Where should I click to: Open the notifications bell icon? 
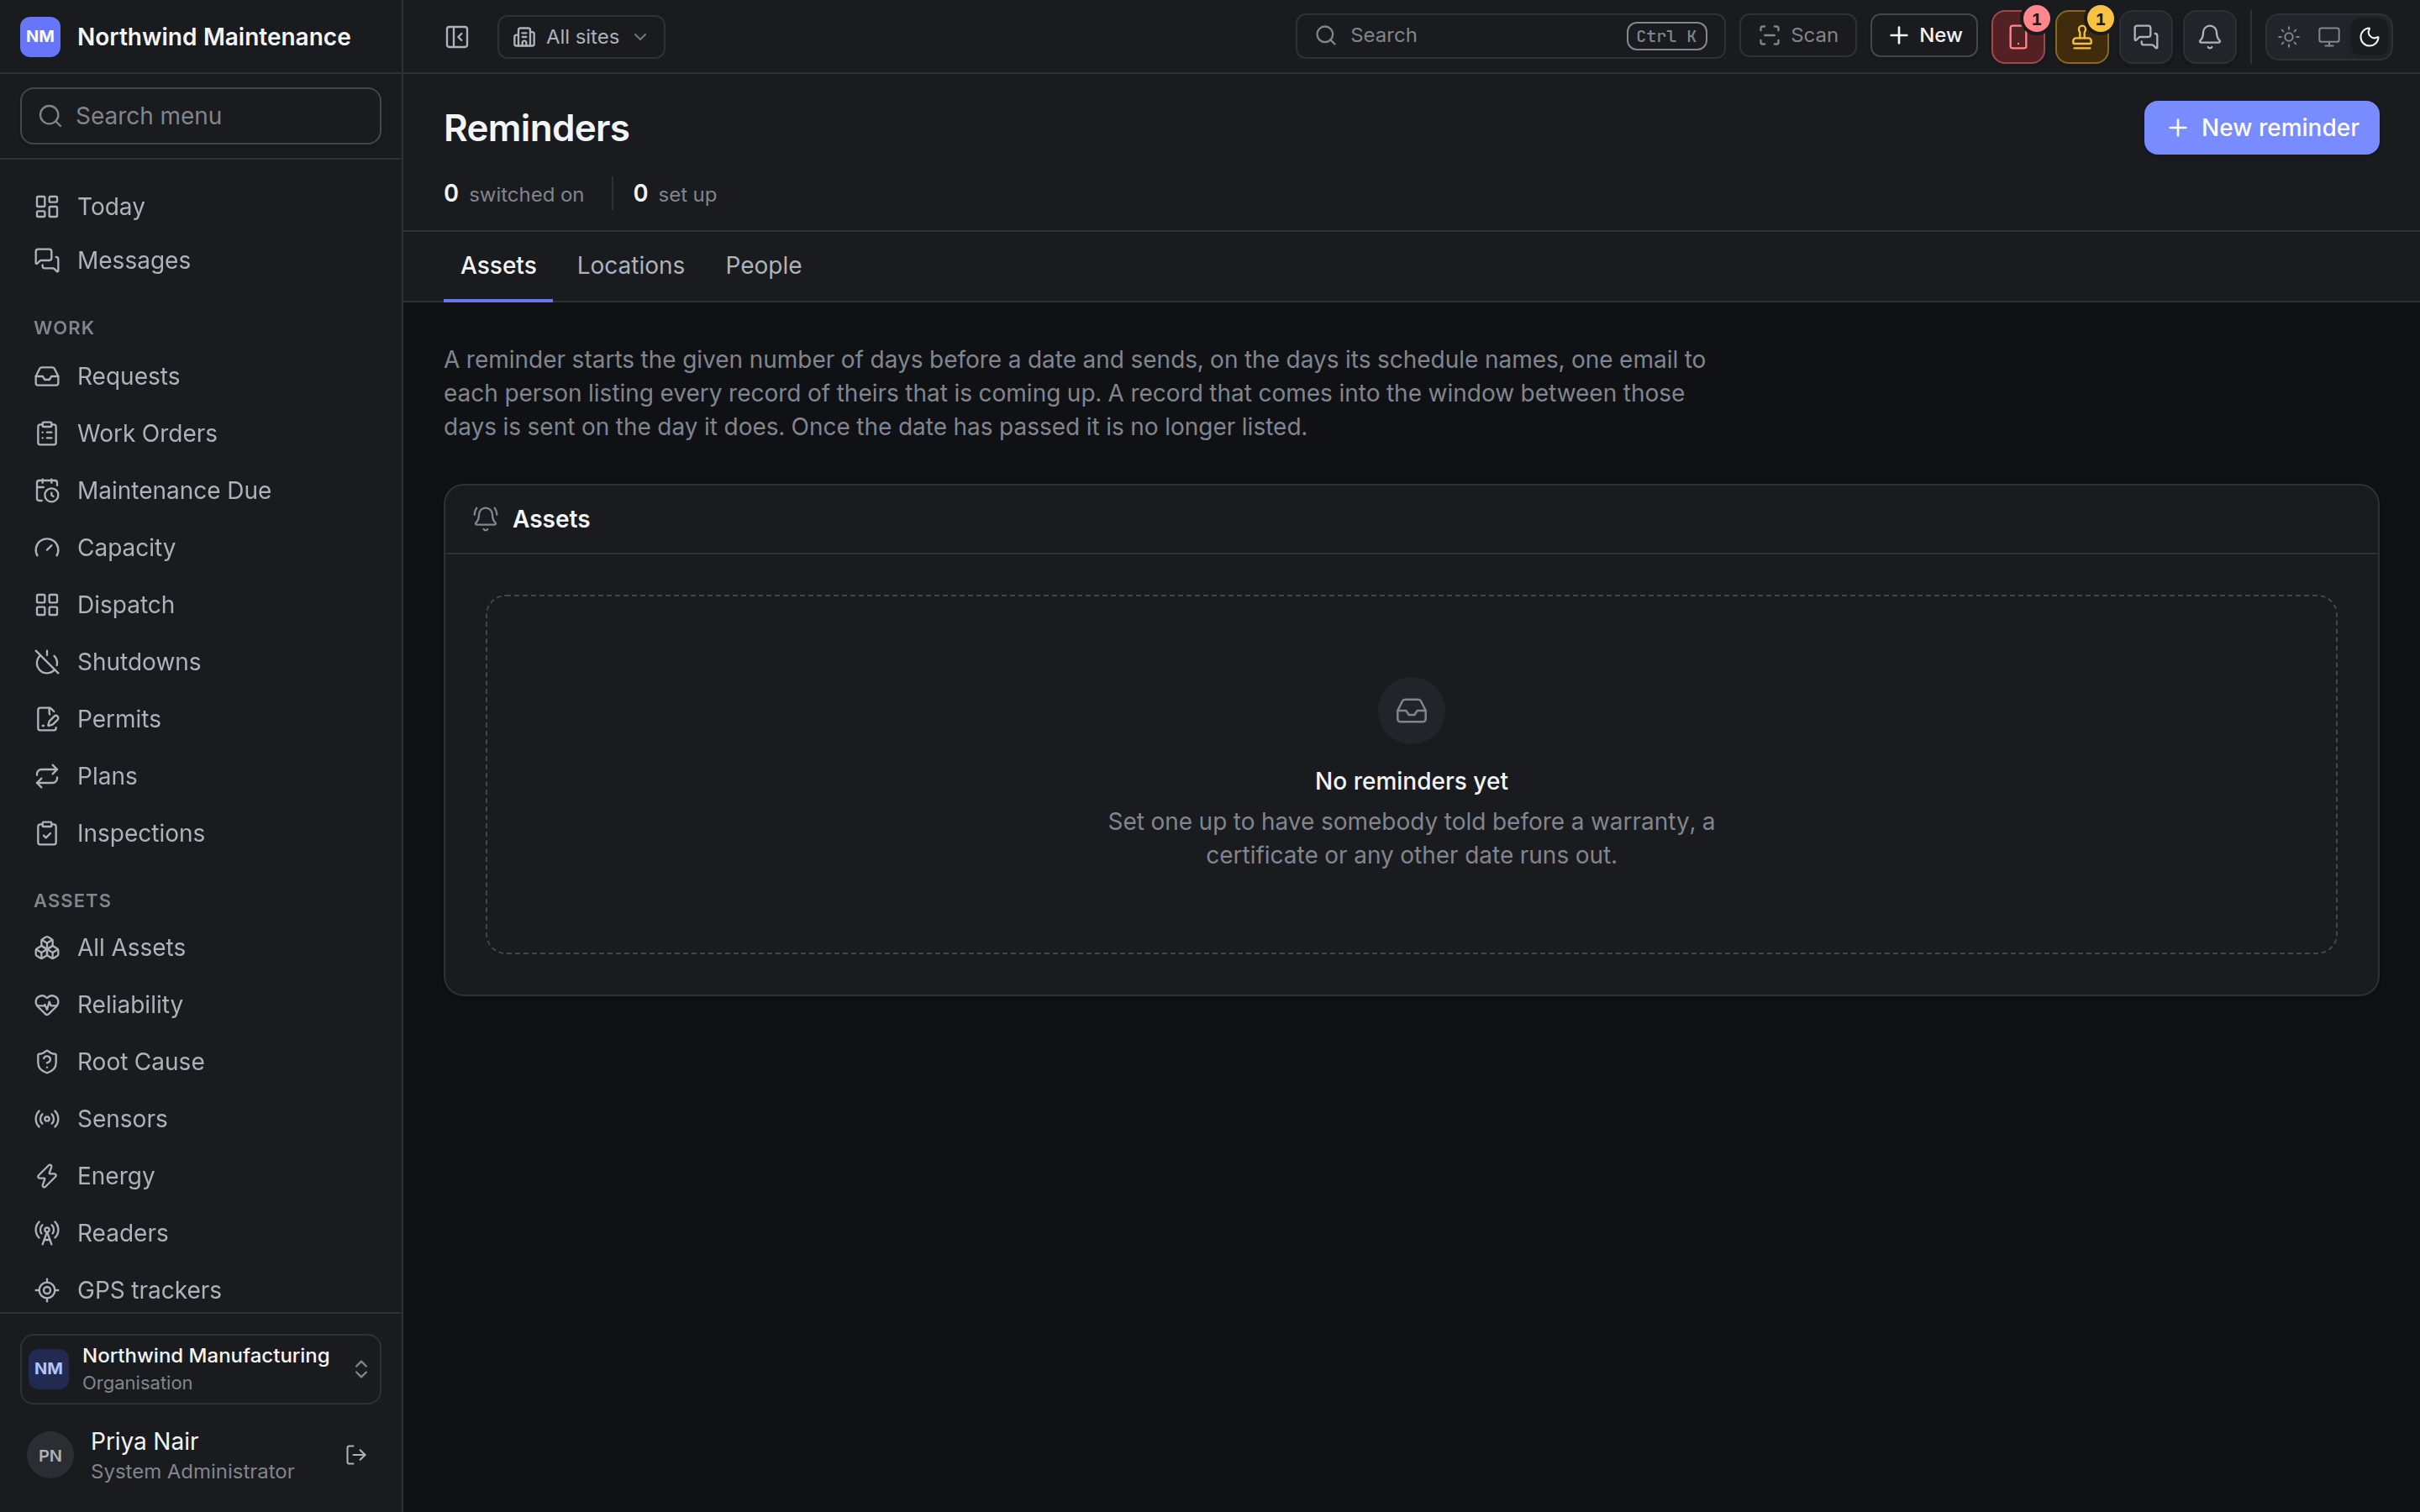point(2209,37)
